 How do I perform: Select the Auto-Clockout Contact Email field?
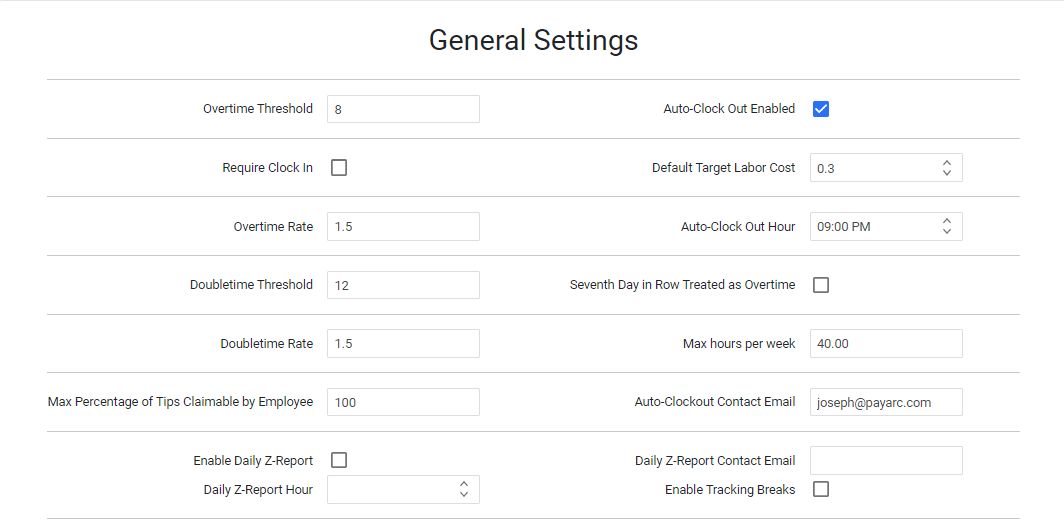pos(886,402)
